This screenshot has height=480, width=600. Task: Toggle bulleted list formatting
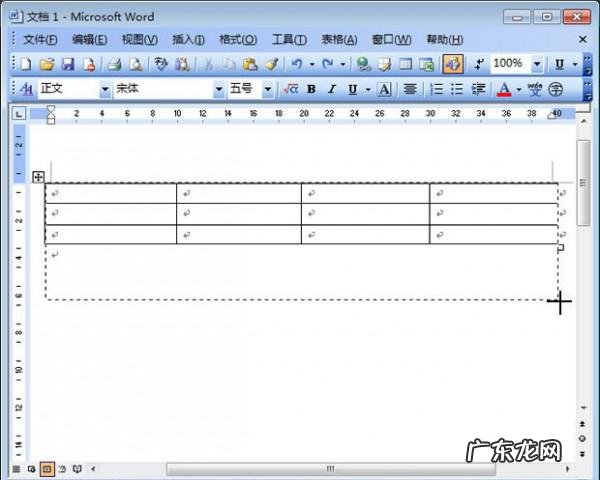pyautogui.click(x=457, y=89)
